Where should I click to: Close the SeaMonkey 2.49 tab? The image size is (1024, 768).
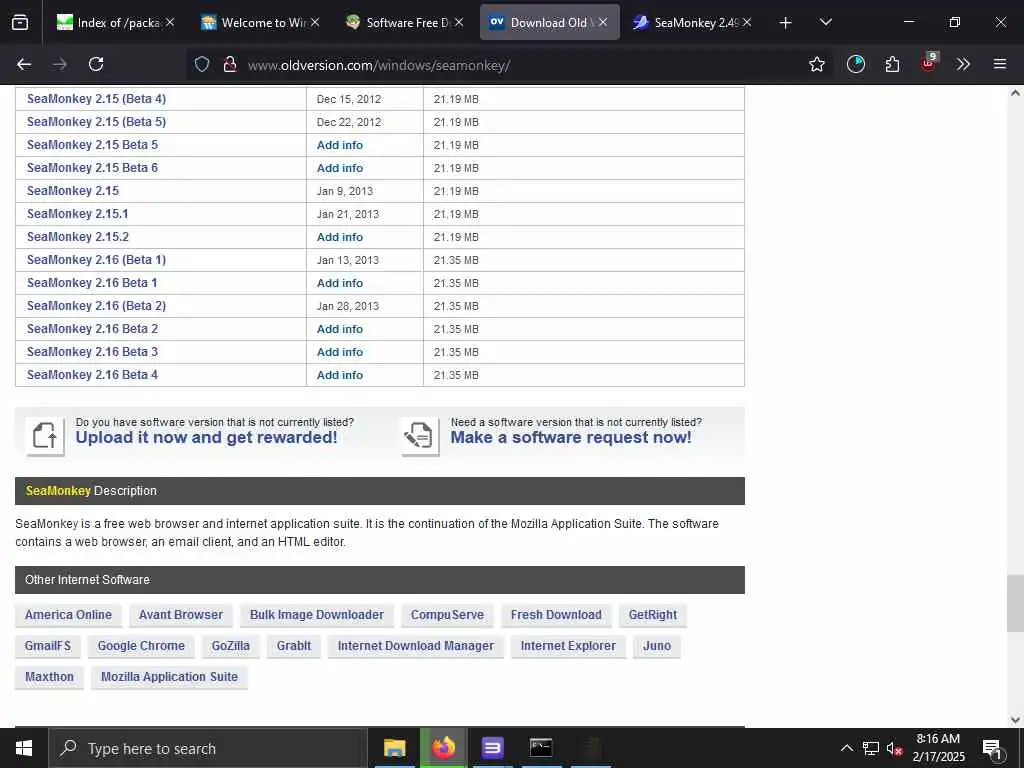point(747,22)
